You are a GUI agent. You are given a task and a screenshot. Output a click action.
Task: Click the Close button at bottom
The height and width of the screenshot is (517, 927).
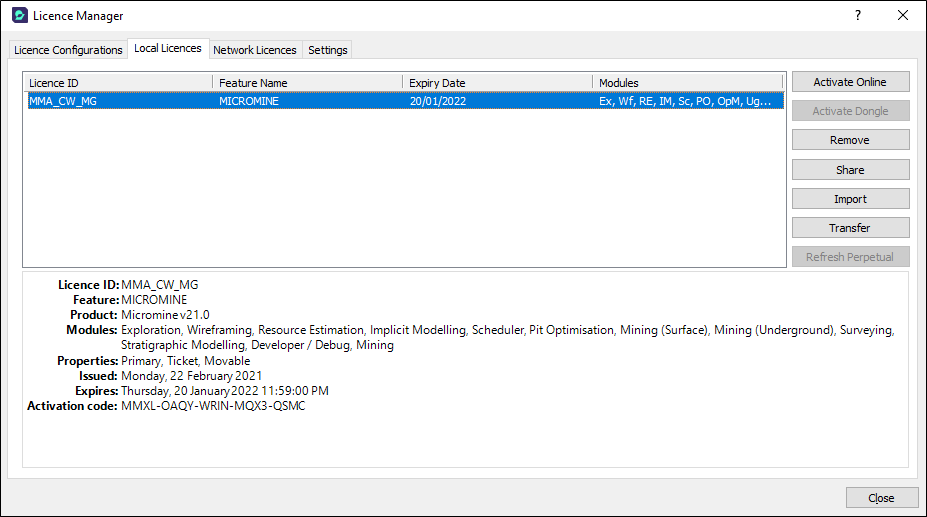coord(881,498)
